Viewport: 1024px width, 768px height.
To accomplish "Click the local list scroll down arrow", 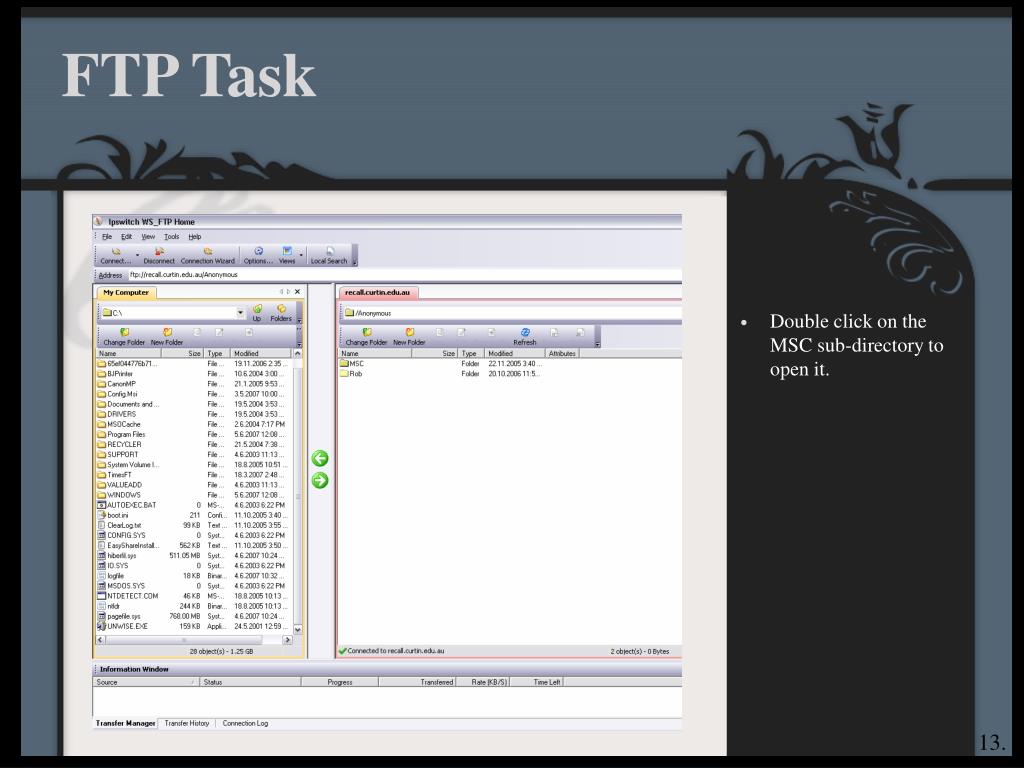I will 298,630.
